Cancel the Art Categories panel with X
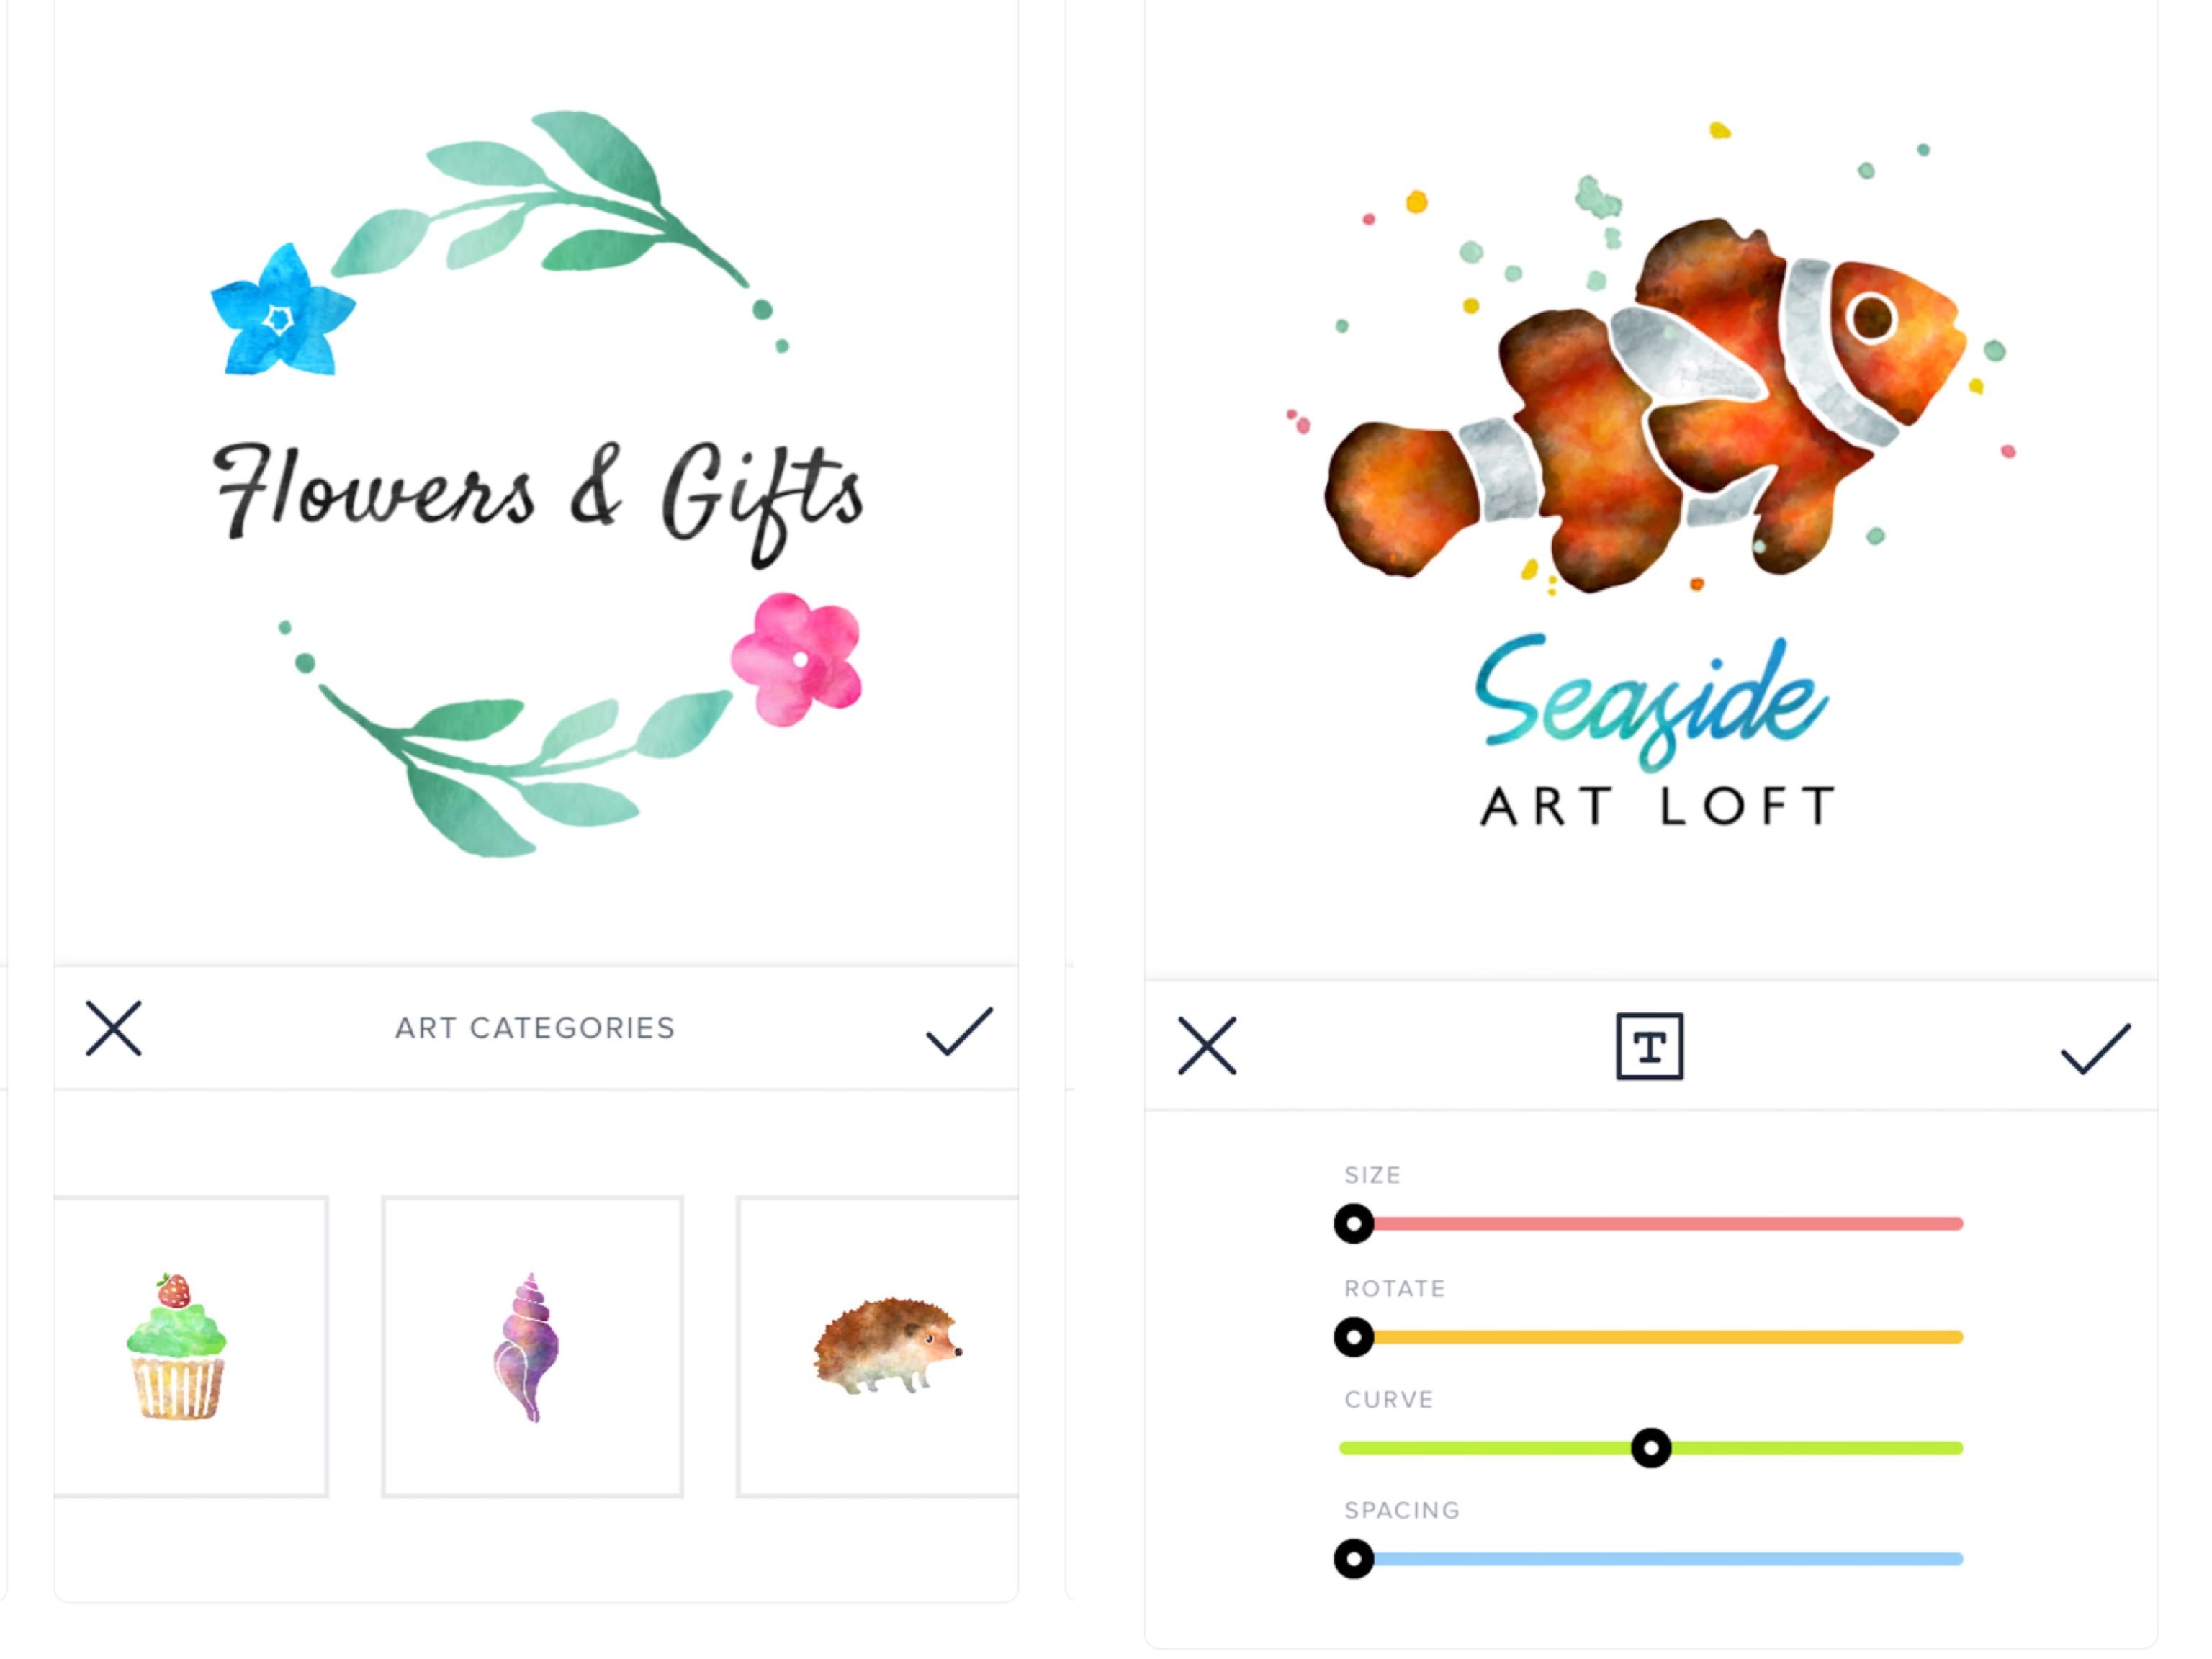This screenshot has height=1659, width=2212. pyautogui.click(x=113, y=1028)
